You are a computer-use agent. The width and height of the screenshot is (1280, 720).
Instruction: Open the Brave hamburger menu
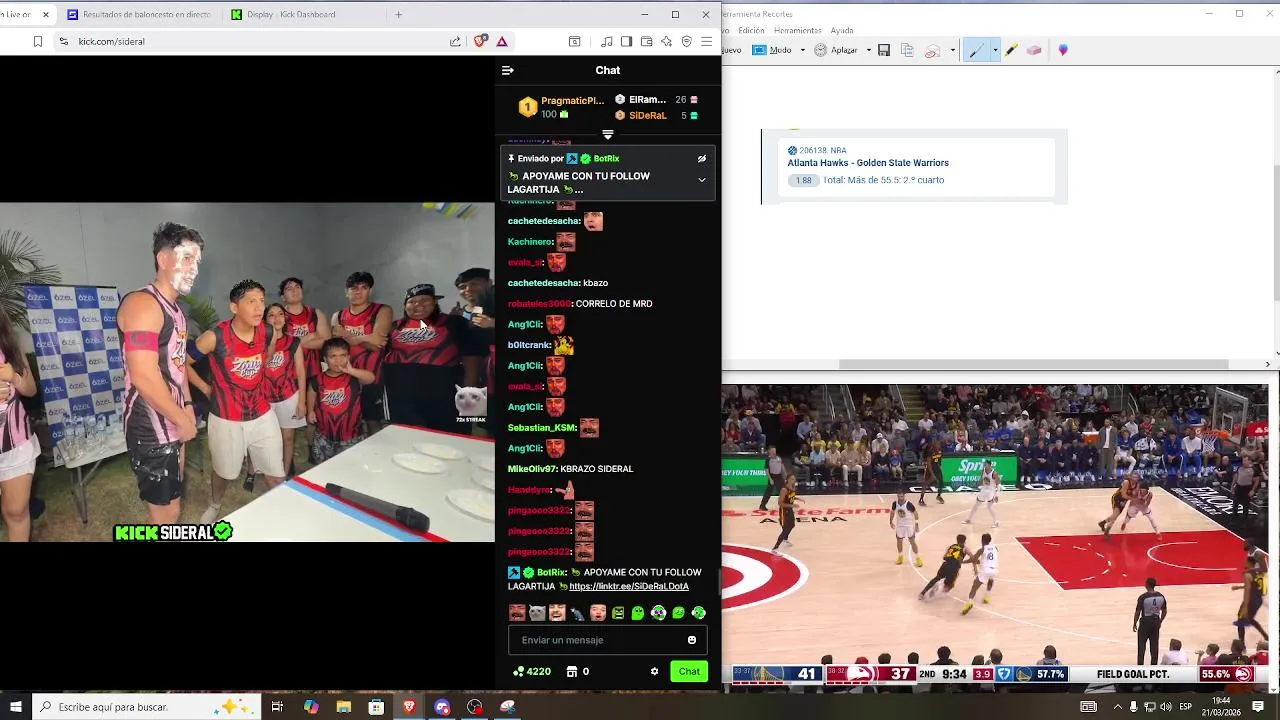[706, 41]
